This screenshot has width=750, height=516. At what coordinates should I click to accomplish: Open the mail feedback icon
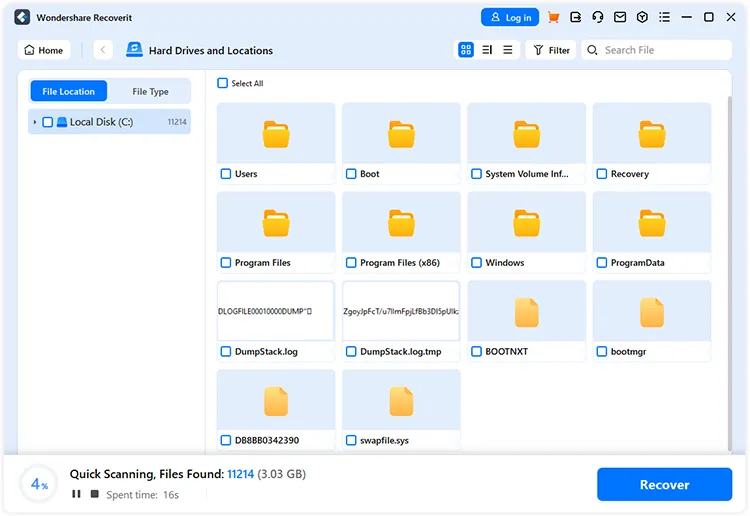[620, 17]
